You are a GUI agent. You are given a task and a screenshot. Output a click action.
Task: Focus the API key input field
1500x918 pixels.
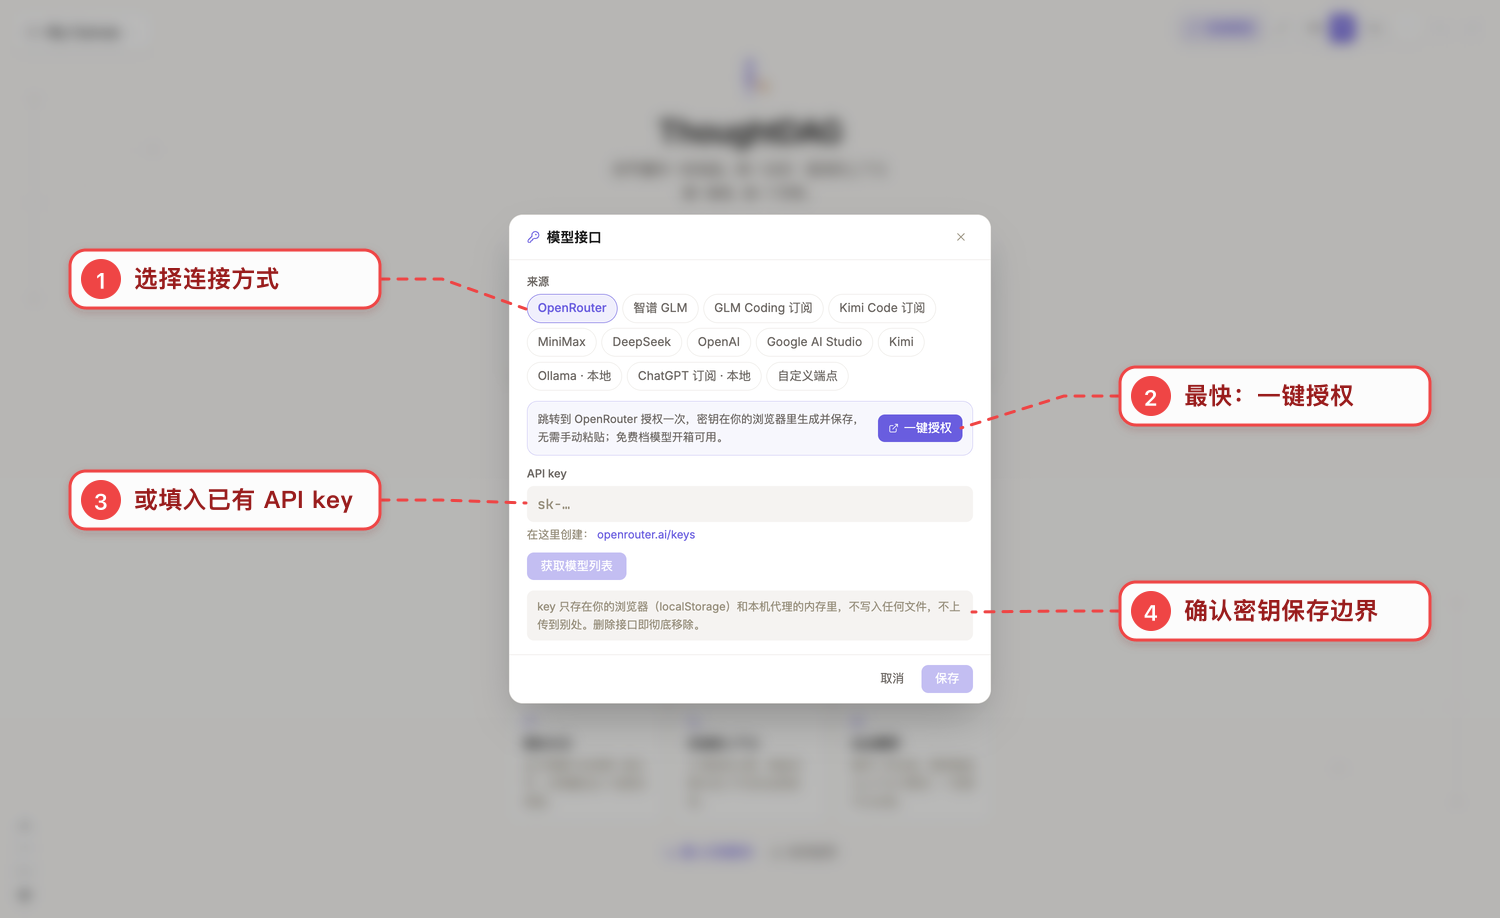(750, 504)
